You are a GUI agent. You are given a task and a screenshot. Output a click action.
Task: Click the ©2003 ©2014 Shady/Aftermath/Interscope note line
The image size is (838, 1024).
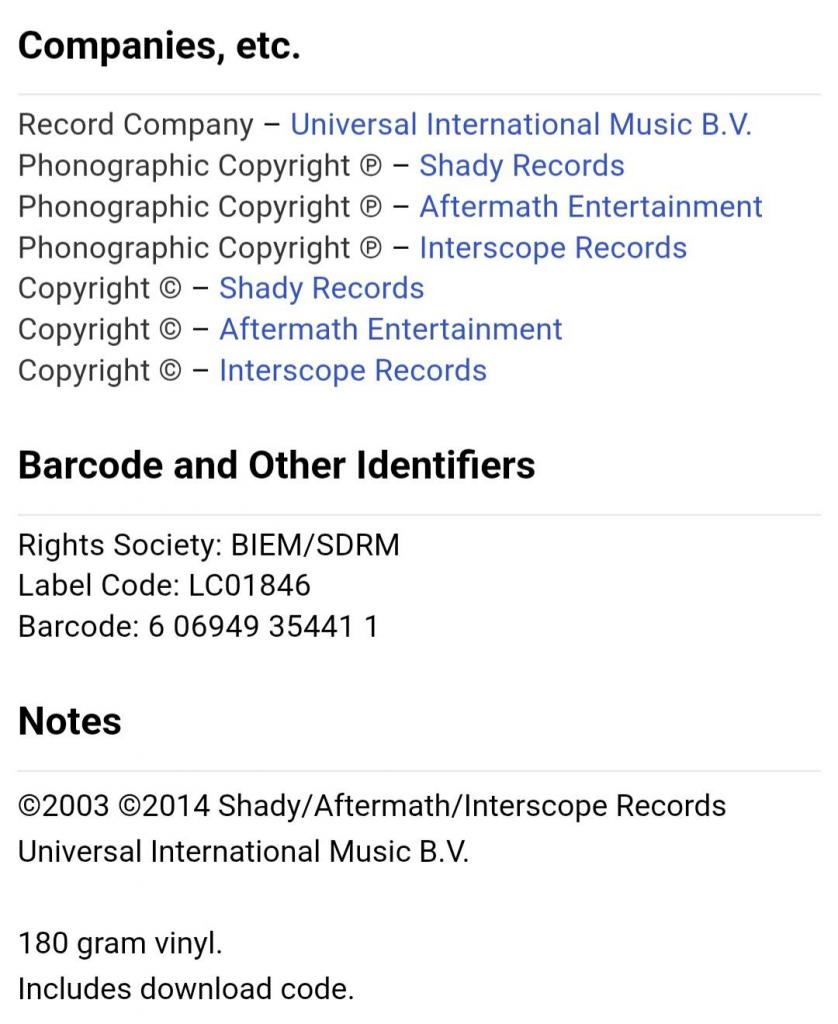pyautogui.click(x=372, y=807)
